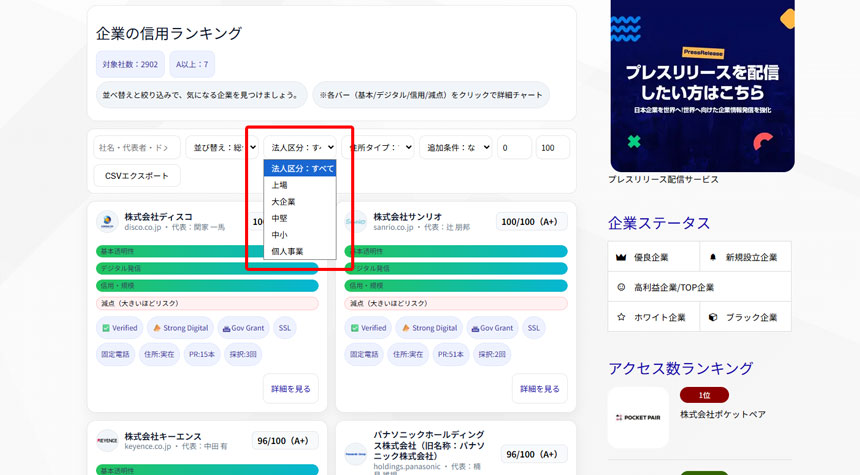Viewport: 860px width, 475px height.
Task: Open the 法人区分 dropdown
Action: pos(300,148)
